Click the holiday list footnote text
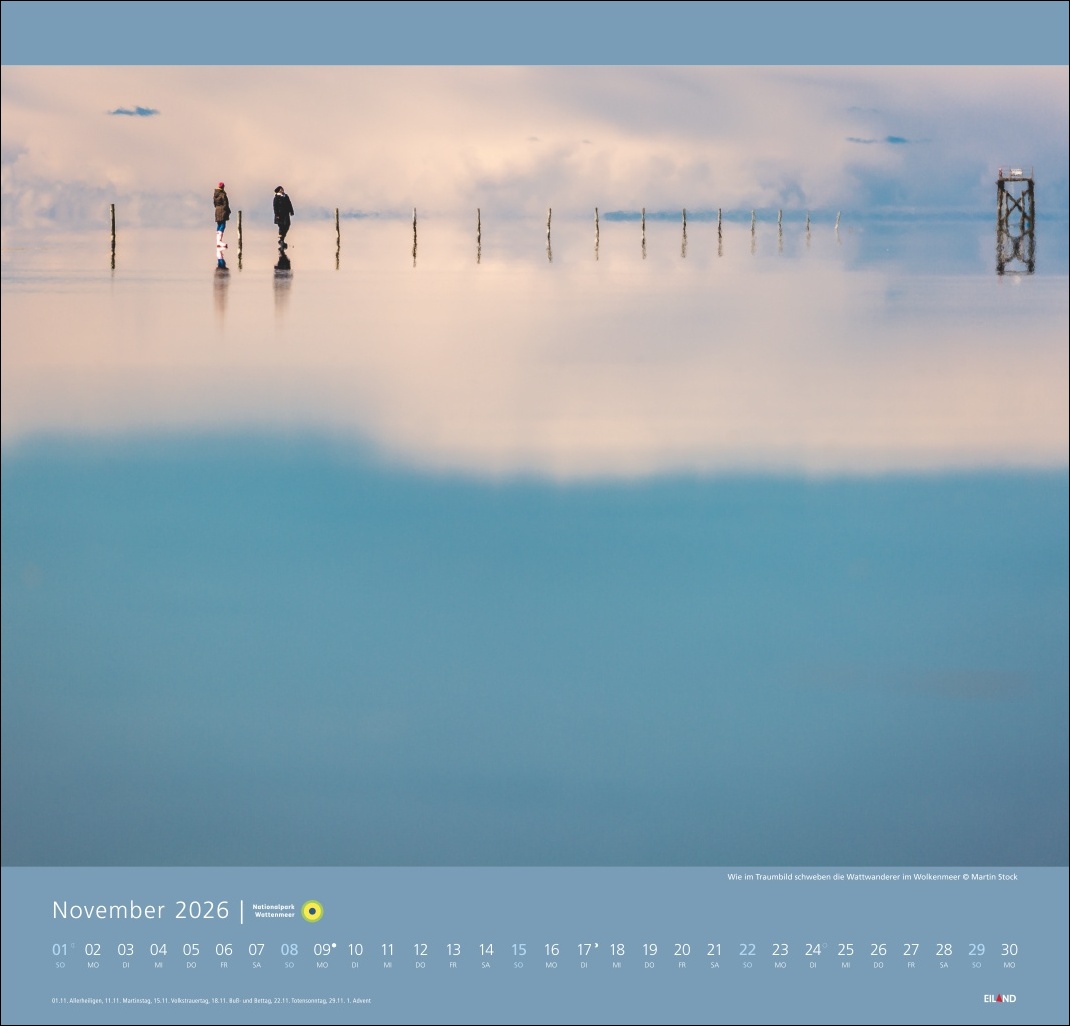Viewport: 1070px width, 1026px height. [x=210, y=1000]
